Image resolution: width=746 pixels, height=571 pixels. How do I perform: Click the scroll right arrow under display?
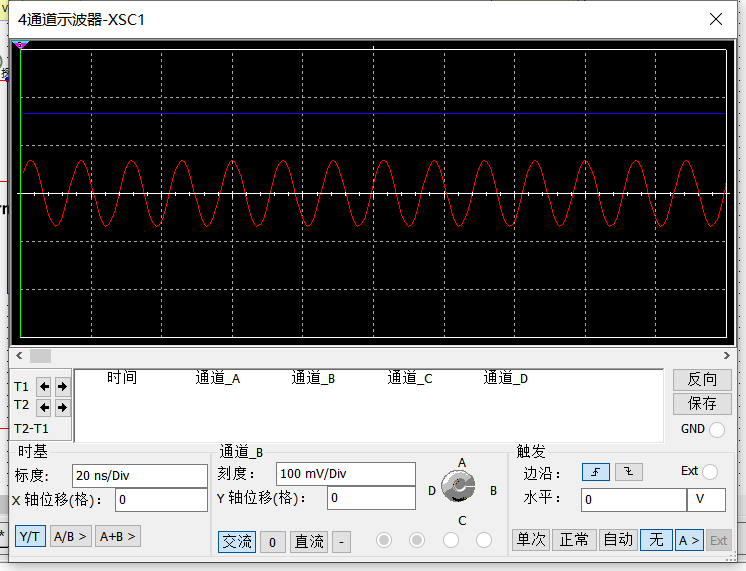click(x=727, y=356)
